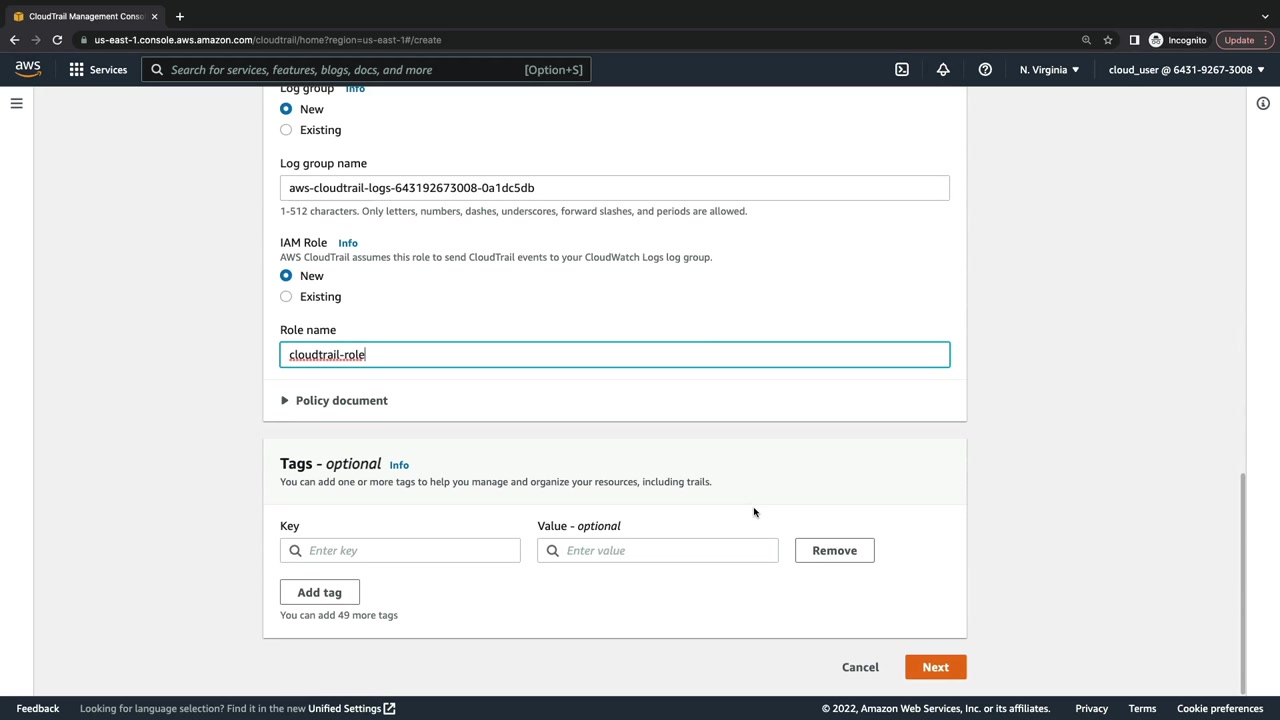The image size is (1280, 720).
Task: Click the 'You can add 49 more tags' text
Action: coord(339,616)
